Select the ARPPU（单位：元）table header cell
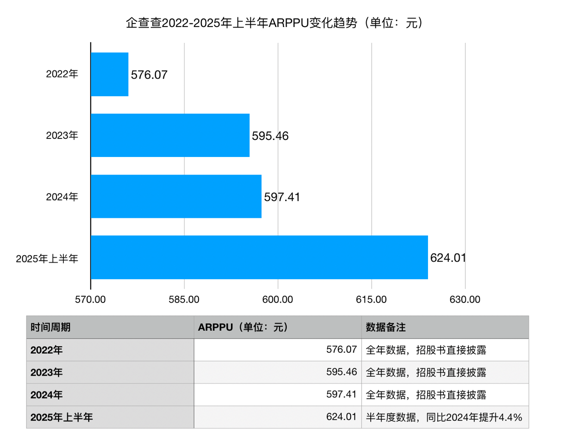The height and width of the screenshot is (442, 563). [278, 327]
